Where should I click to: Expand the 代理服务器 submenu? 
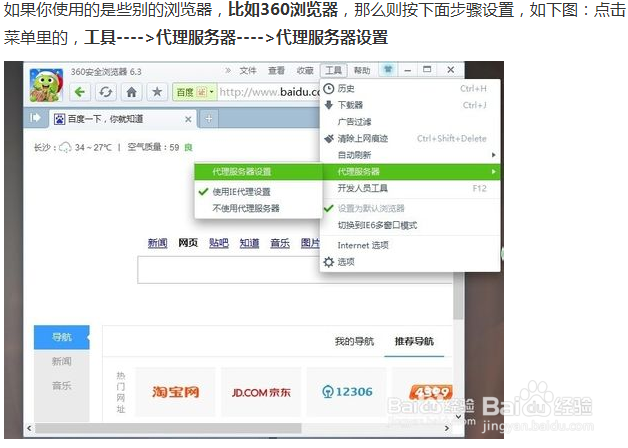pos(411,172)
